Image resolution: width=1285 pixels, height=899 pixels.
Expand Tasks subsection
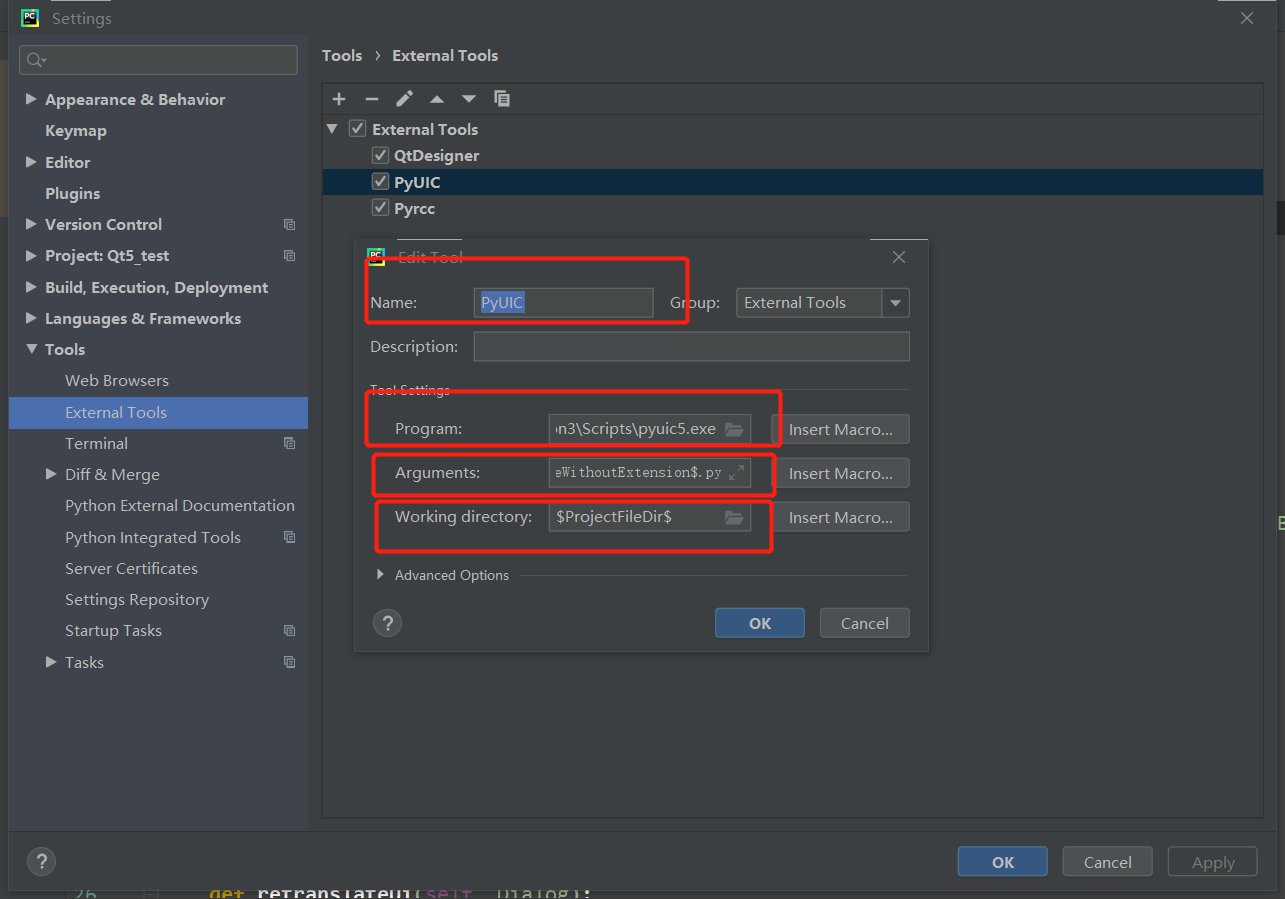pyautogui.click(x=51, y=662)
